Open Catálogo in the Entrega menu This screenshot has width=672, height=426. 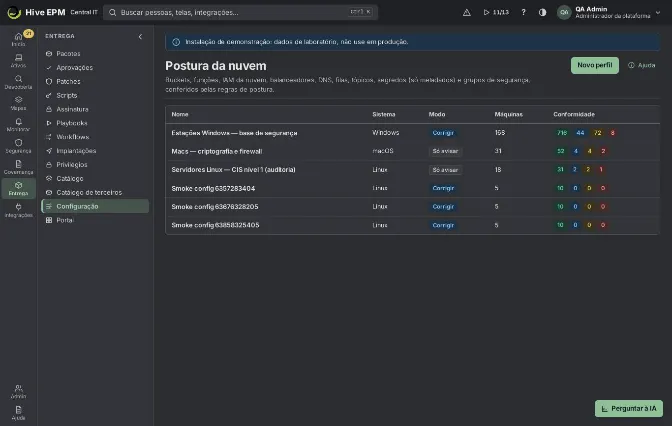coord(95,178)
